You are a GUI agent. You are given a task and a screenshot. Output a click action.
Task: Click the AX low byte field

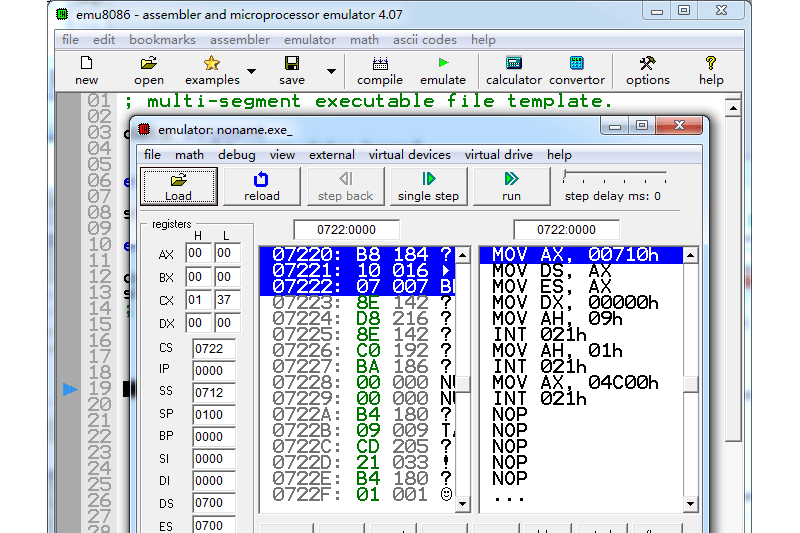(227, 253)
